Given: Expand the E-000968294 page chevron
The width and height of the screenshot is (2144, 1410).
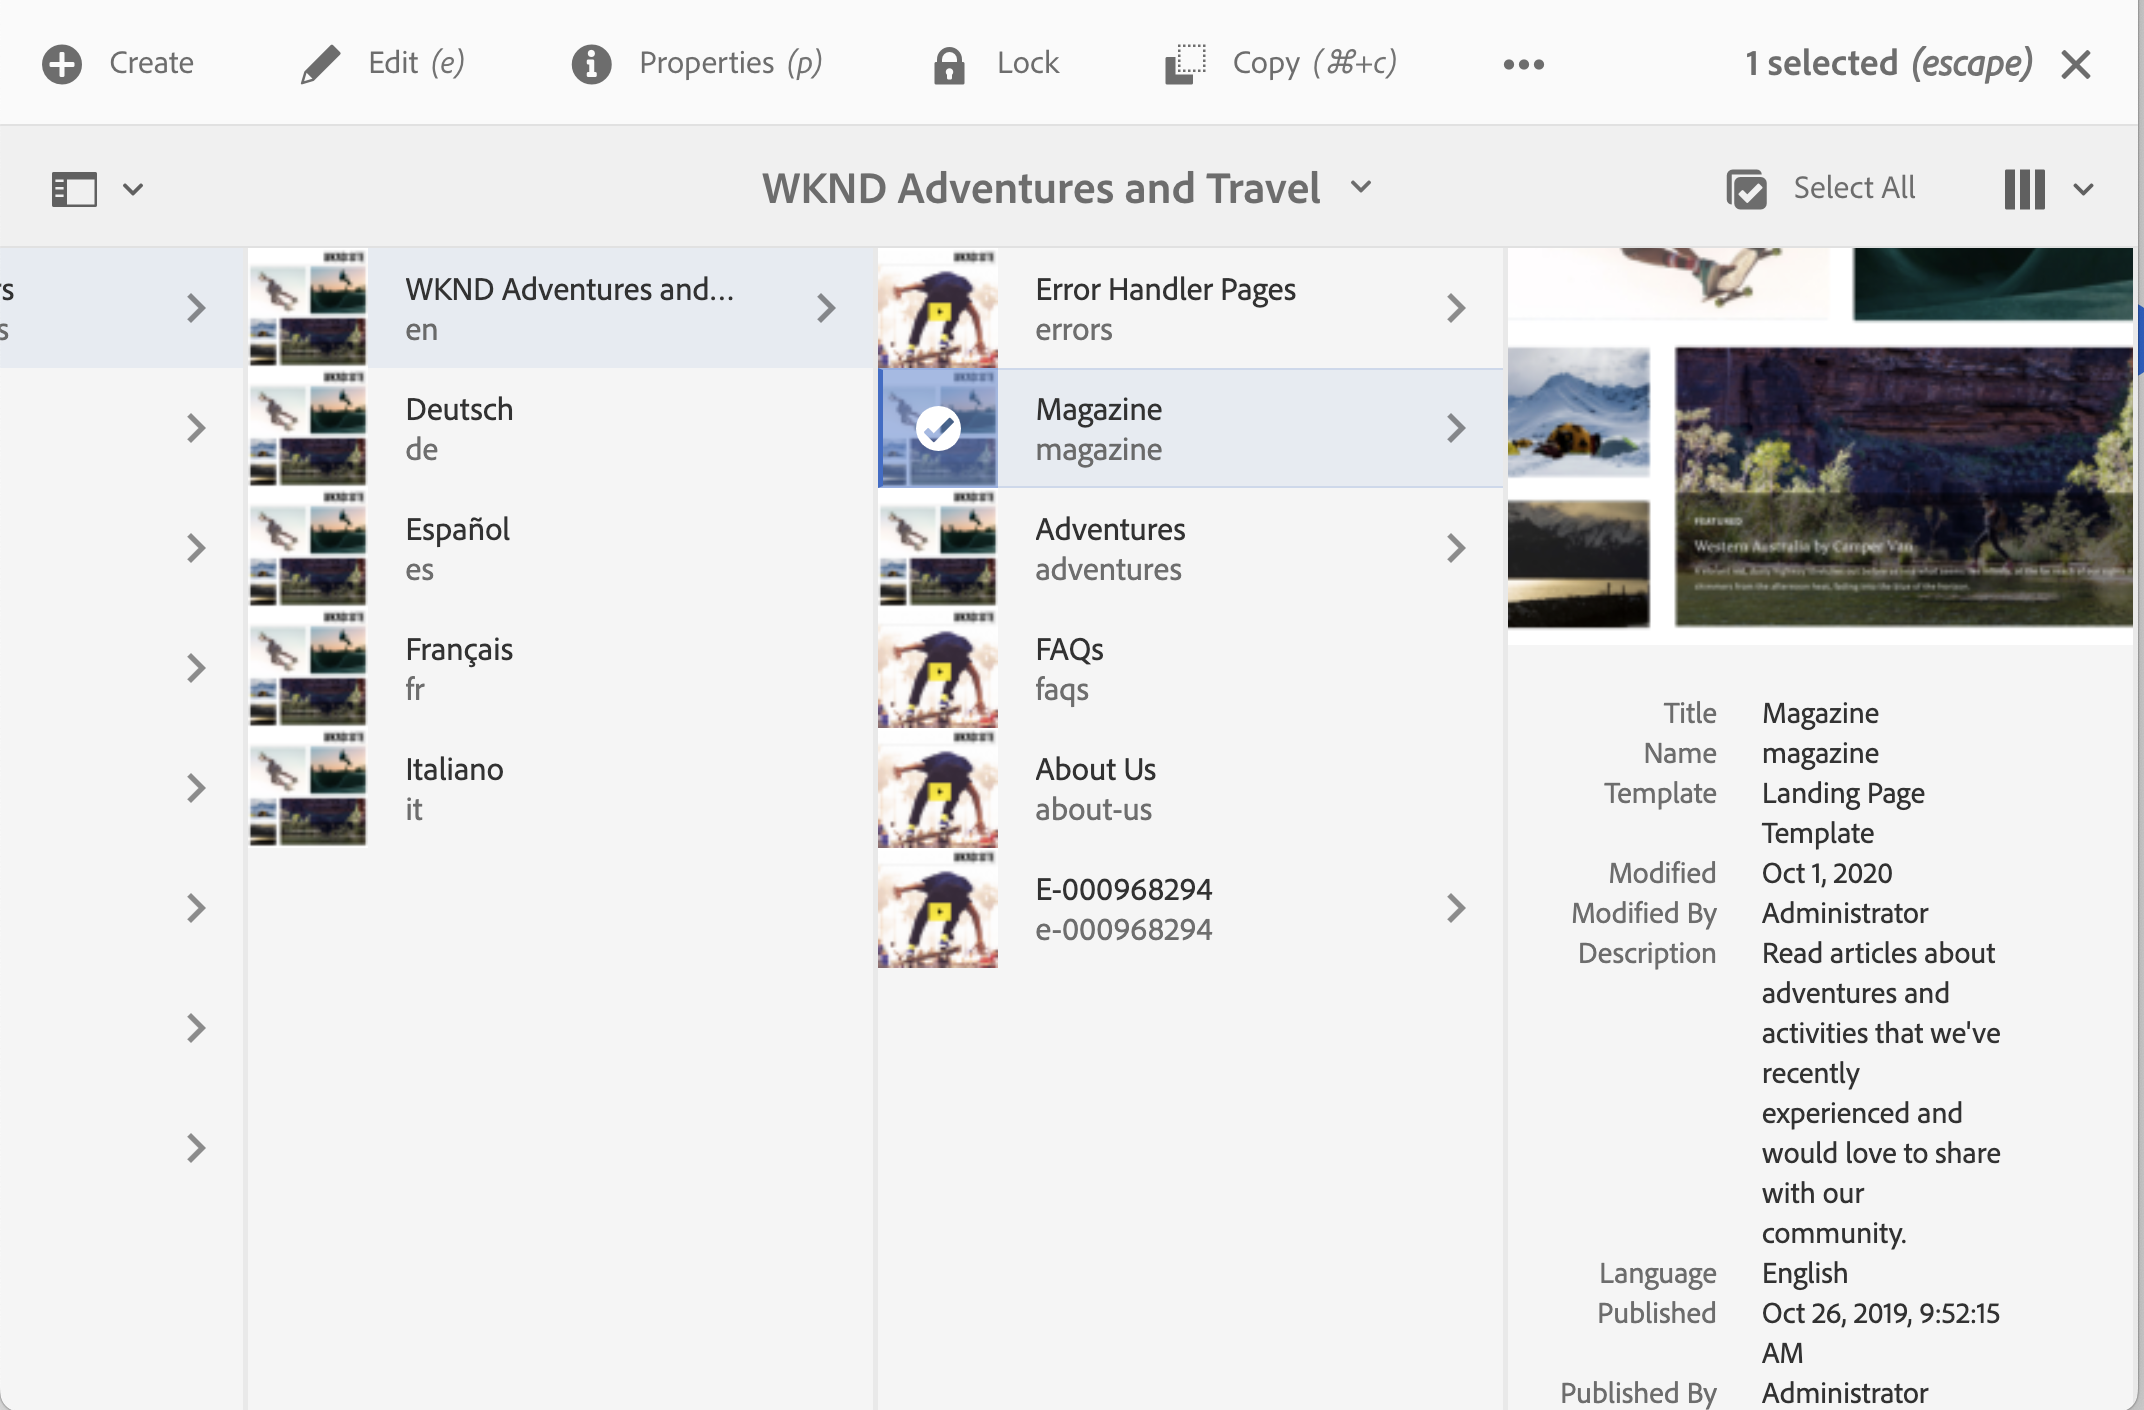Looking at the screenshot, I should pyautogui.click(x=1456, y=908).
